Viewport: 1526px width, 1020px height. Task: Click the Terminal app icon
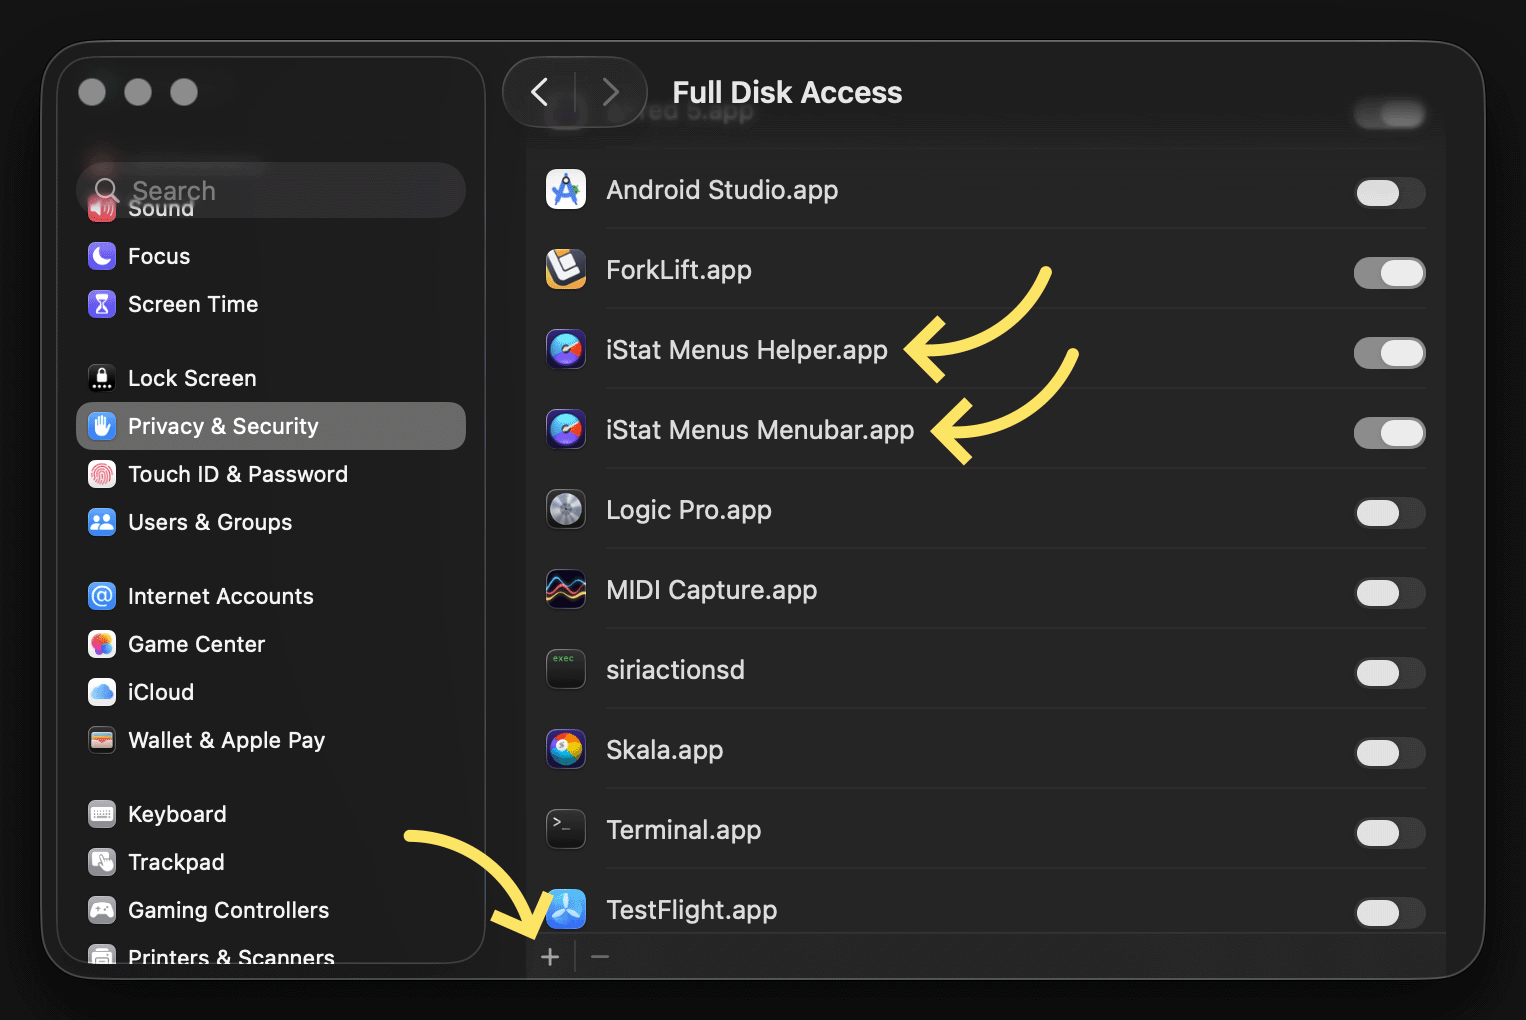tap(566, 830)
